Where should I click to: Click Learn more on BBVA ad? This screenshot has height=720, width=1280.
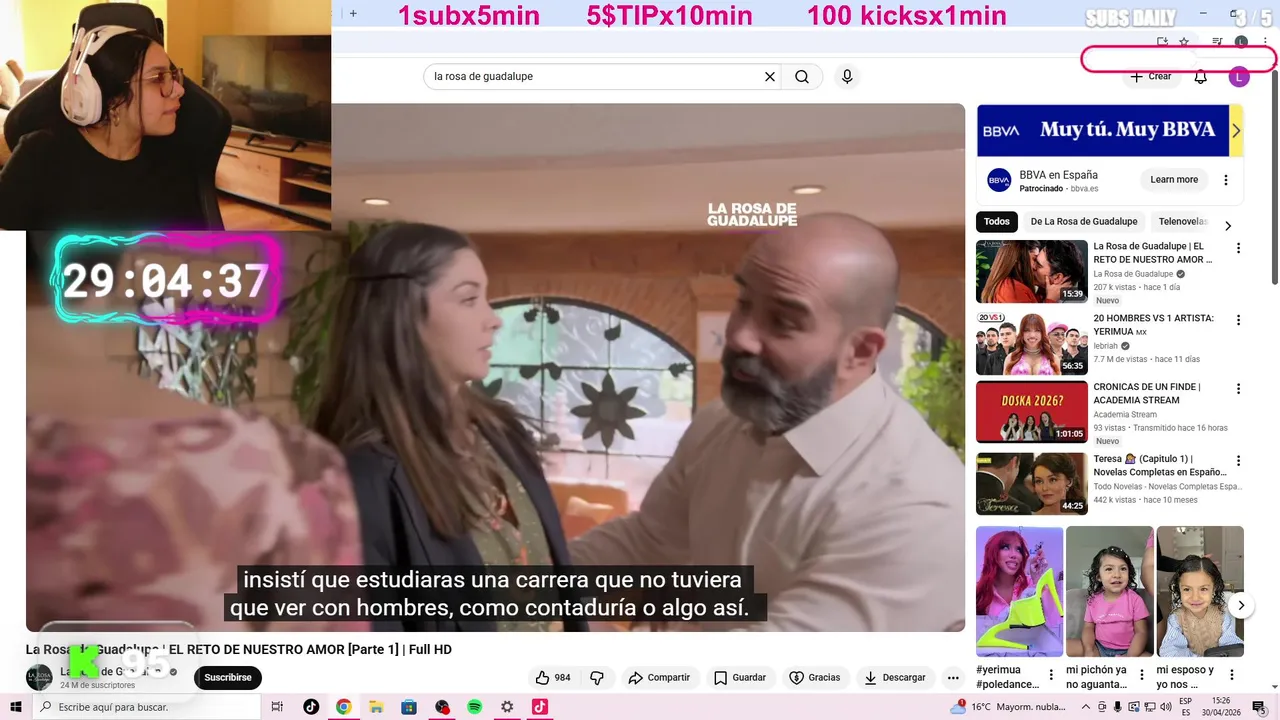click(x=1174, y=180)
